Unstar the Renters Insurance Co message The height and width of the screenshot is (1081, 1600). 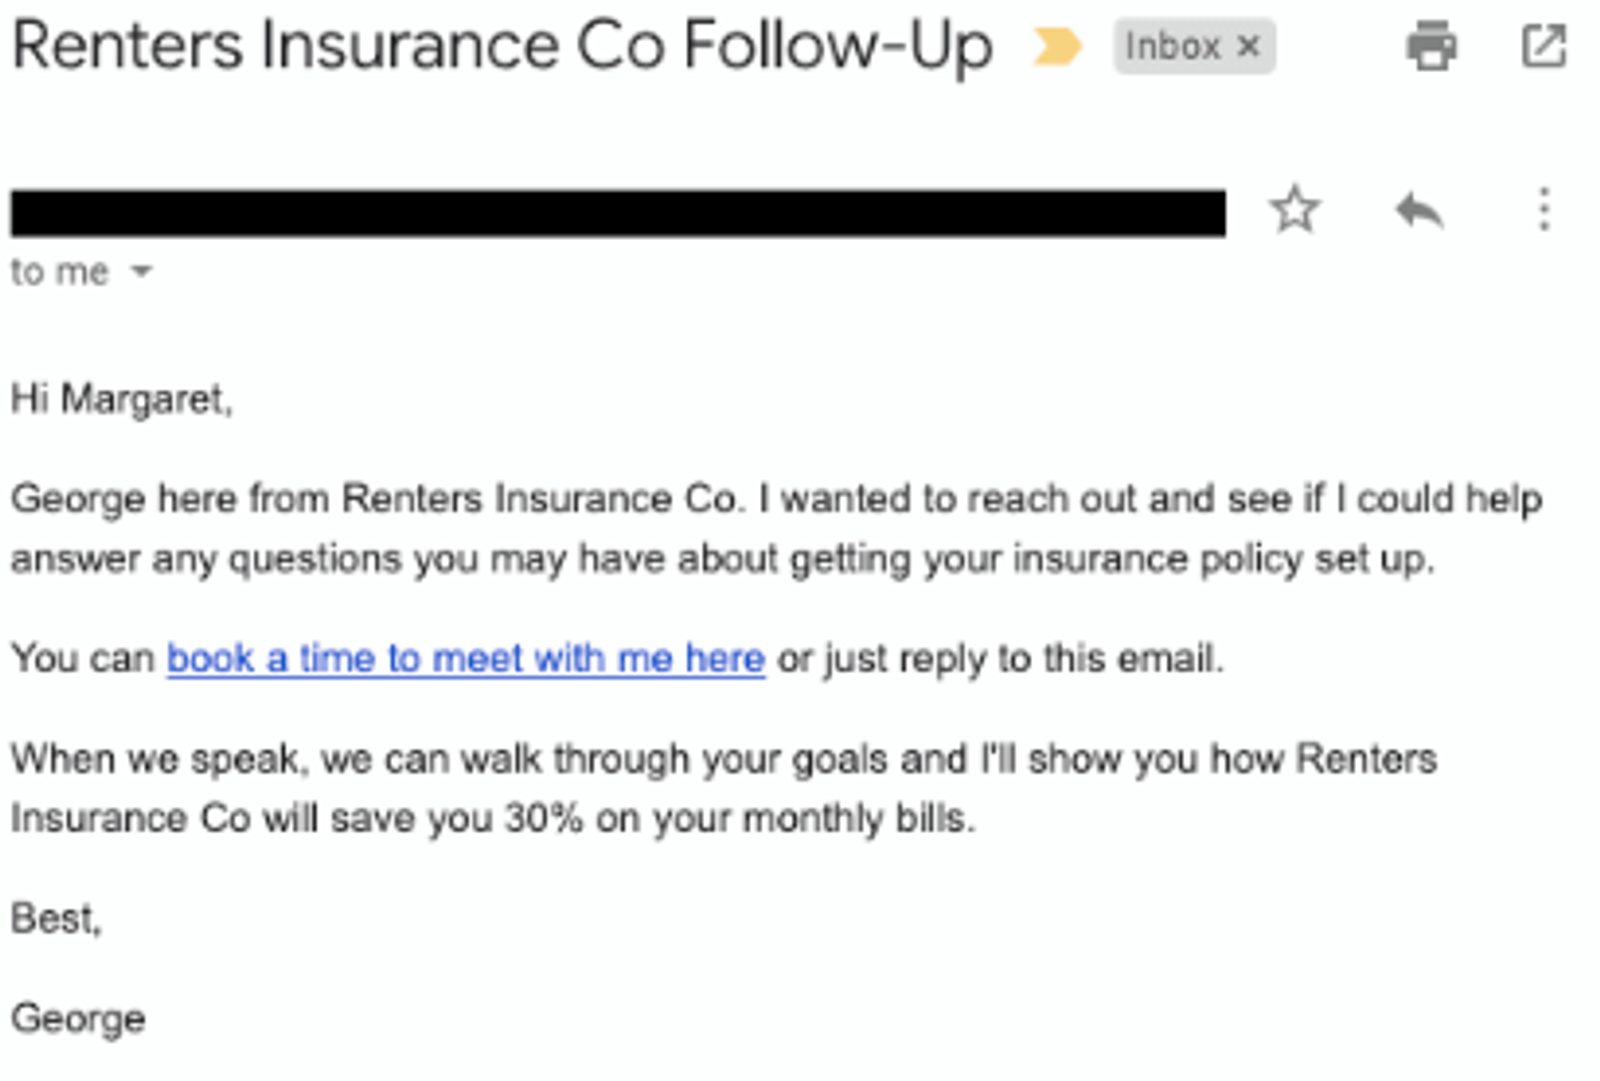[1294, 210]
